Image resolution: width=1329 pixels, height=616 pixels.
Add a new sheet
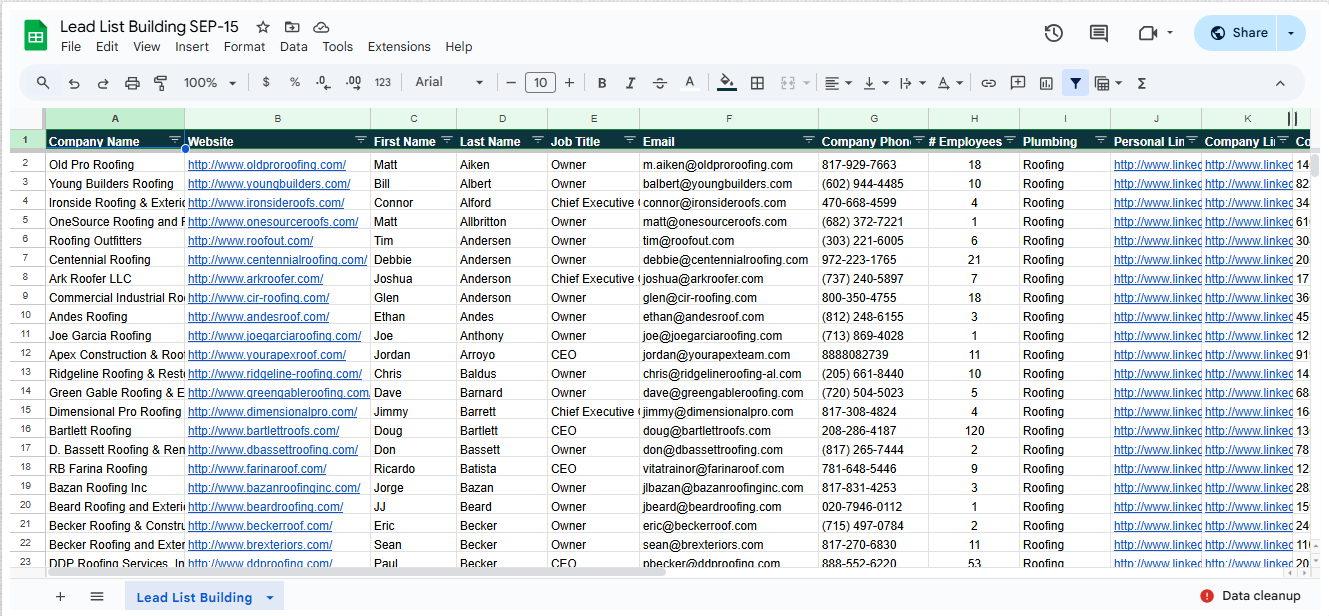pyautogui.click(x=60, y=597)
